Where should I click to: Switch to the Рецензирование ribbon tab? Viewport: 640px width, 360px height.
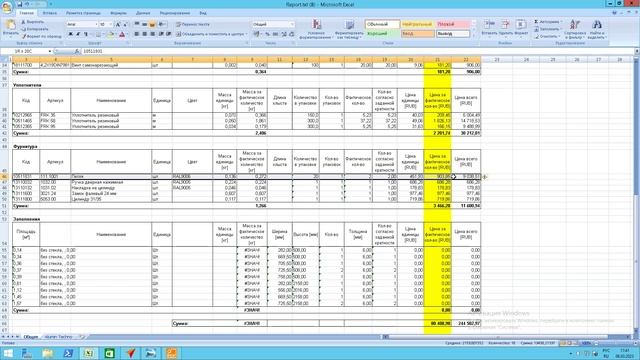coord(175,13)
